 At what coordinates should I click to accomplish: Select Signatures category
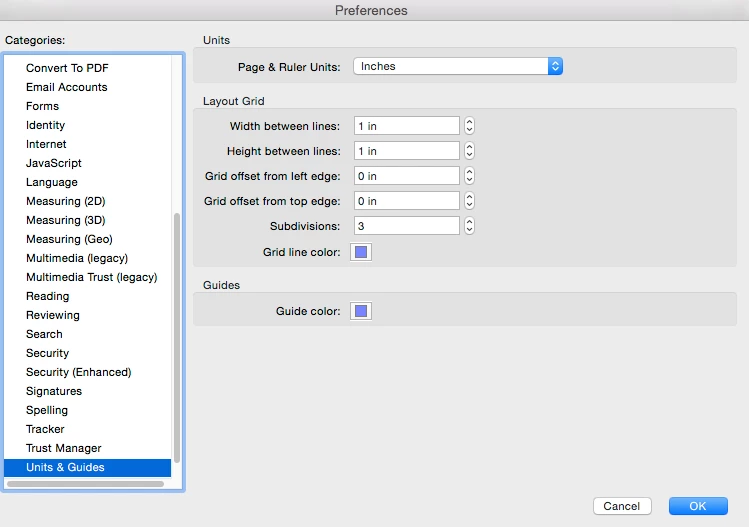(87, 391)
